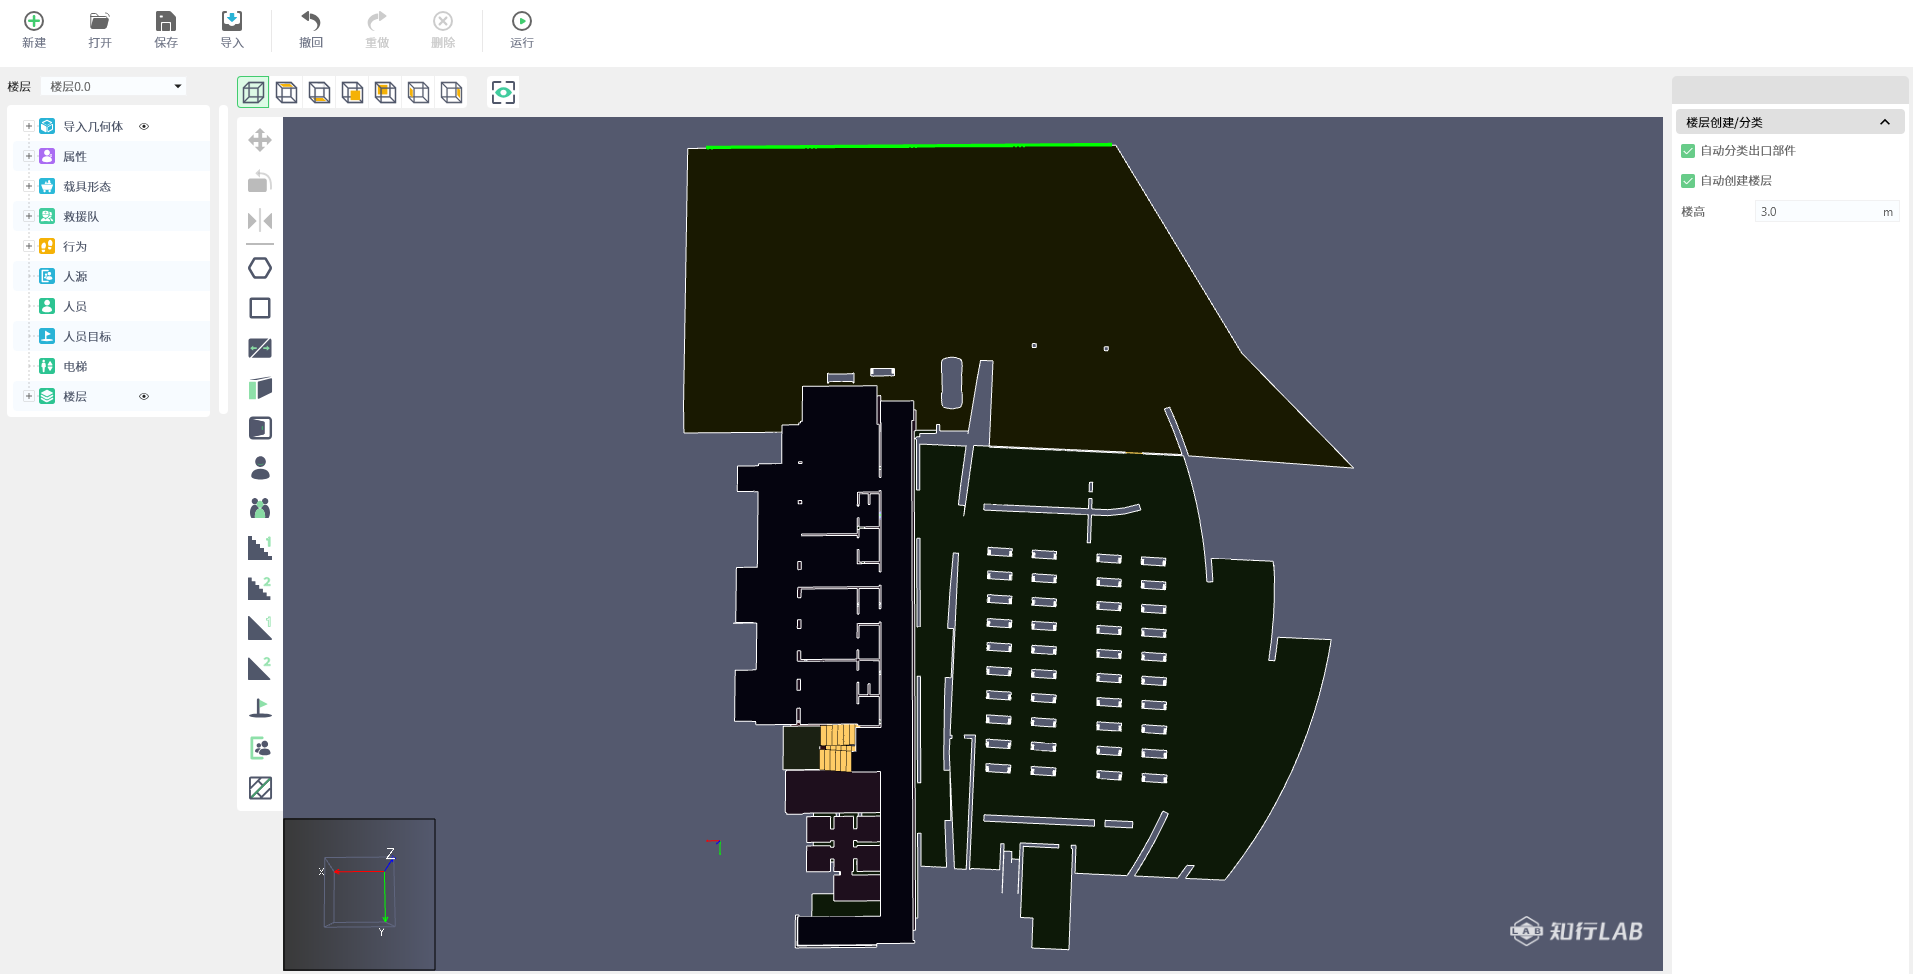Select the people source bracket tool
Screen dimensions: 1913x974
260,748
